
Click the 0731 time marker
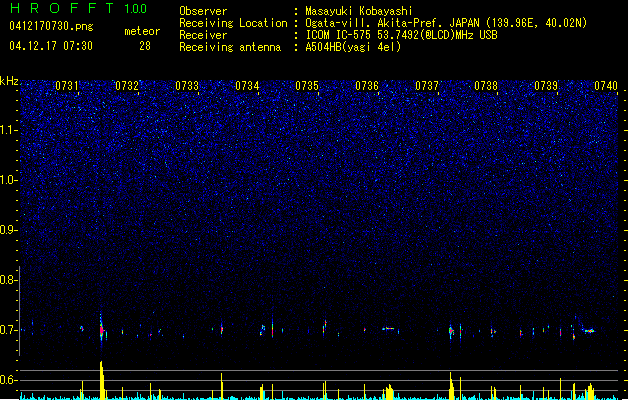(x=67, y=86)
